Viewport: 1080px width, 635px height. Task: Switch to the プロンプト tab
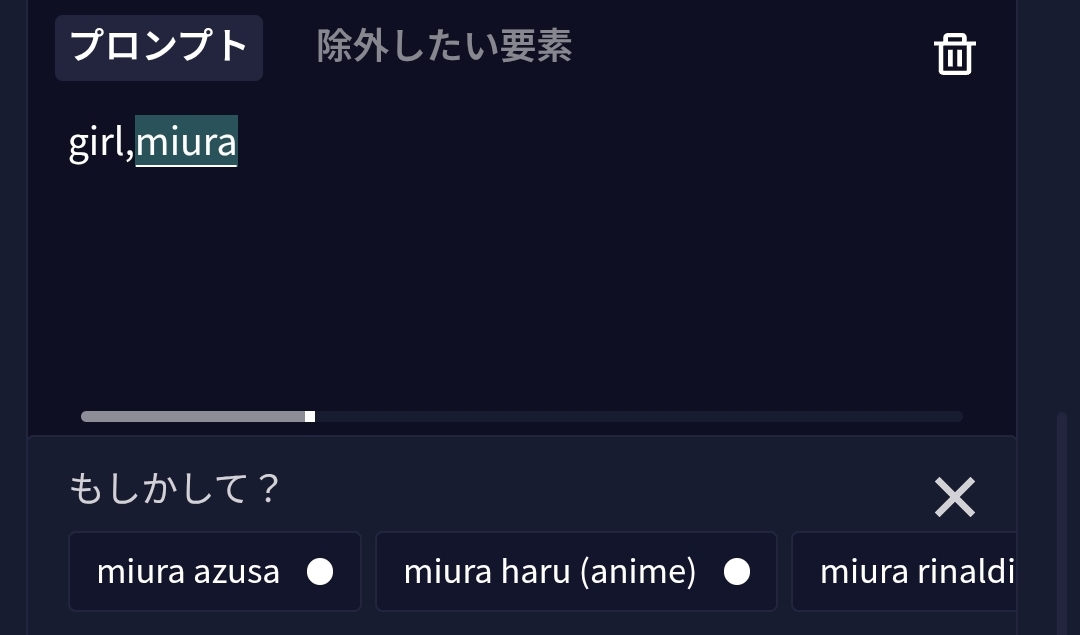point(159,47)
